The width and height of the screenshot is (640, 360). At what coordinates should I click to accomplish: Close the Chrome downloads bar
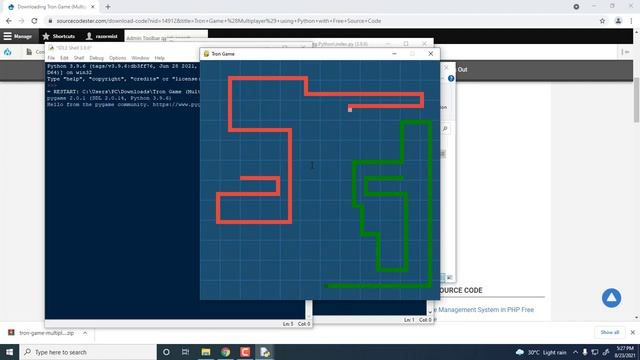click(x=632, y=332)
